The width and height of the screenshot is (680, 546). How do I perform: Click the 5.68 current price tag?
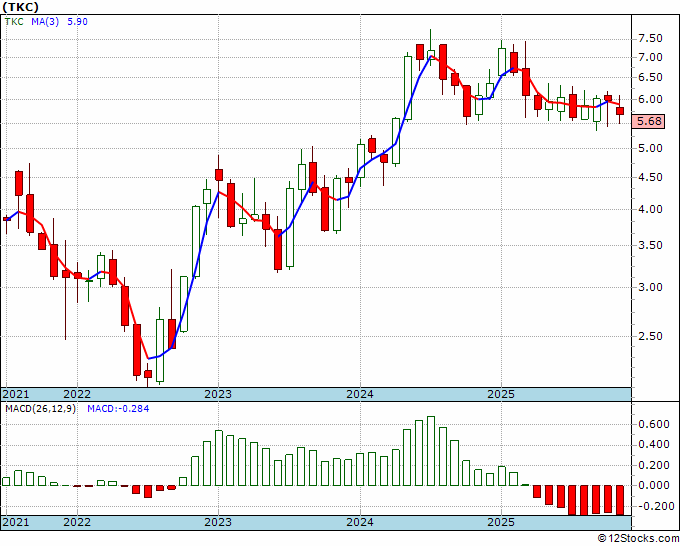coord(649,121)
